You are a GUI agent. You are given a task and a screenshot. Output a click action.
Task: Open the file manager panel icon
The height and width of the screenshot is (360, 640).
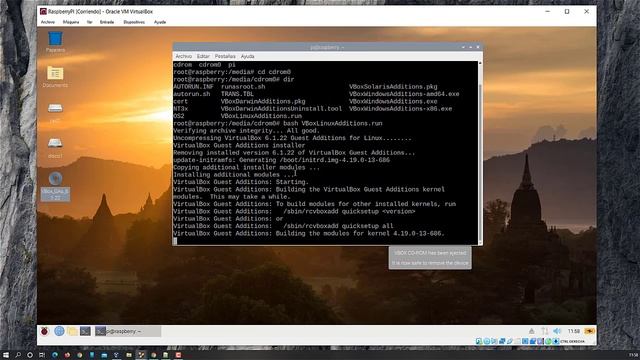pos(72,331)
